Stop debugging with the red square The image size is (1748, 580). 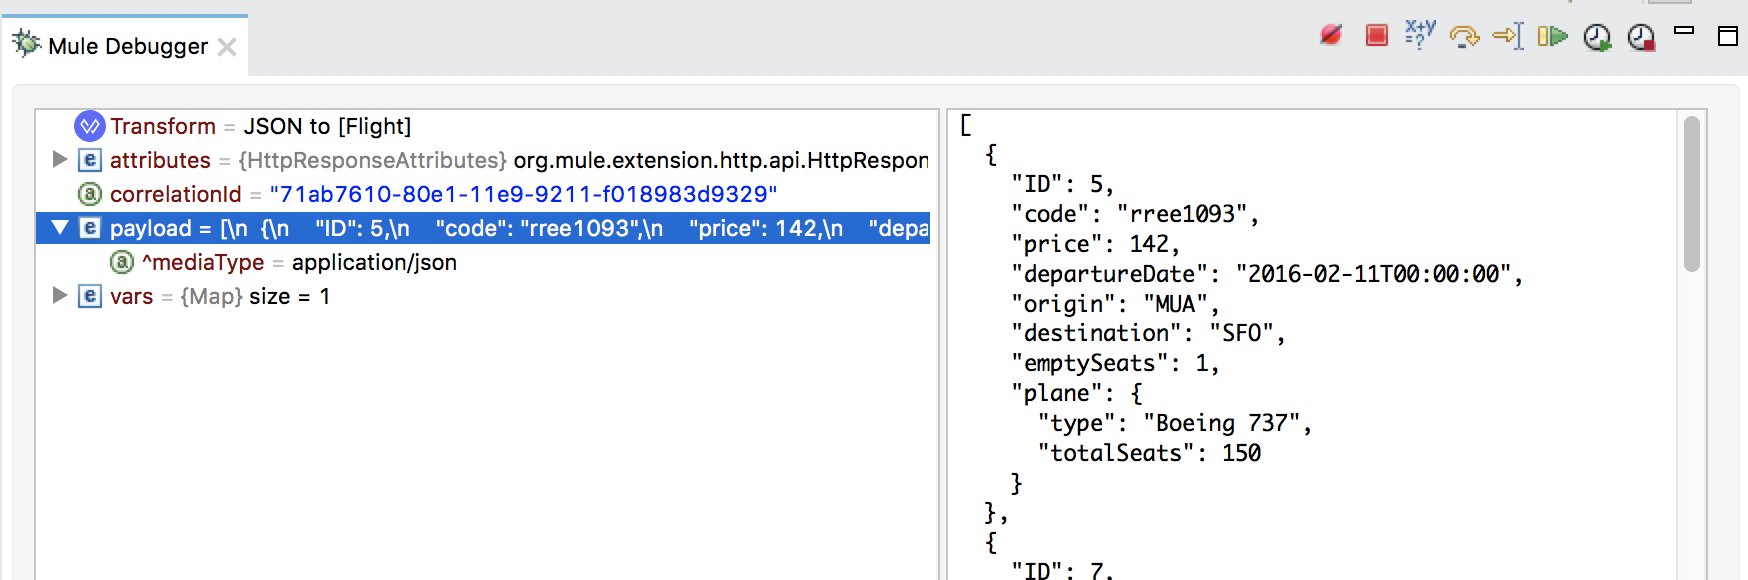point(1377,36)
